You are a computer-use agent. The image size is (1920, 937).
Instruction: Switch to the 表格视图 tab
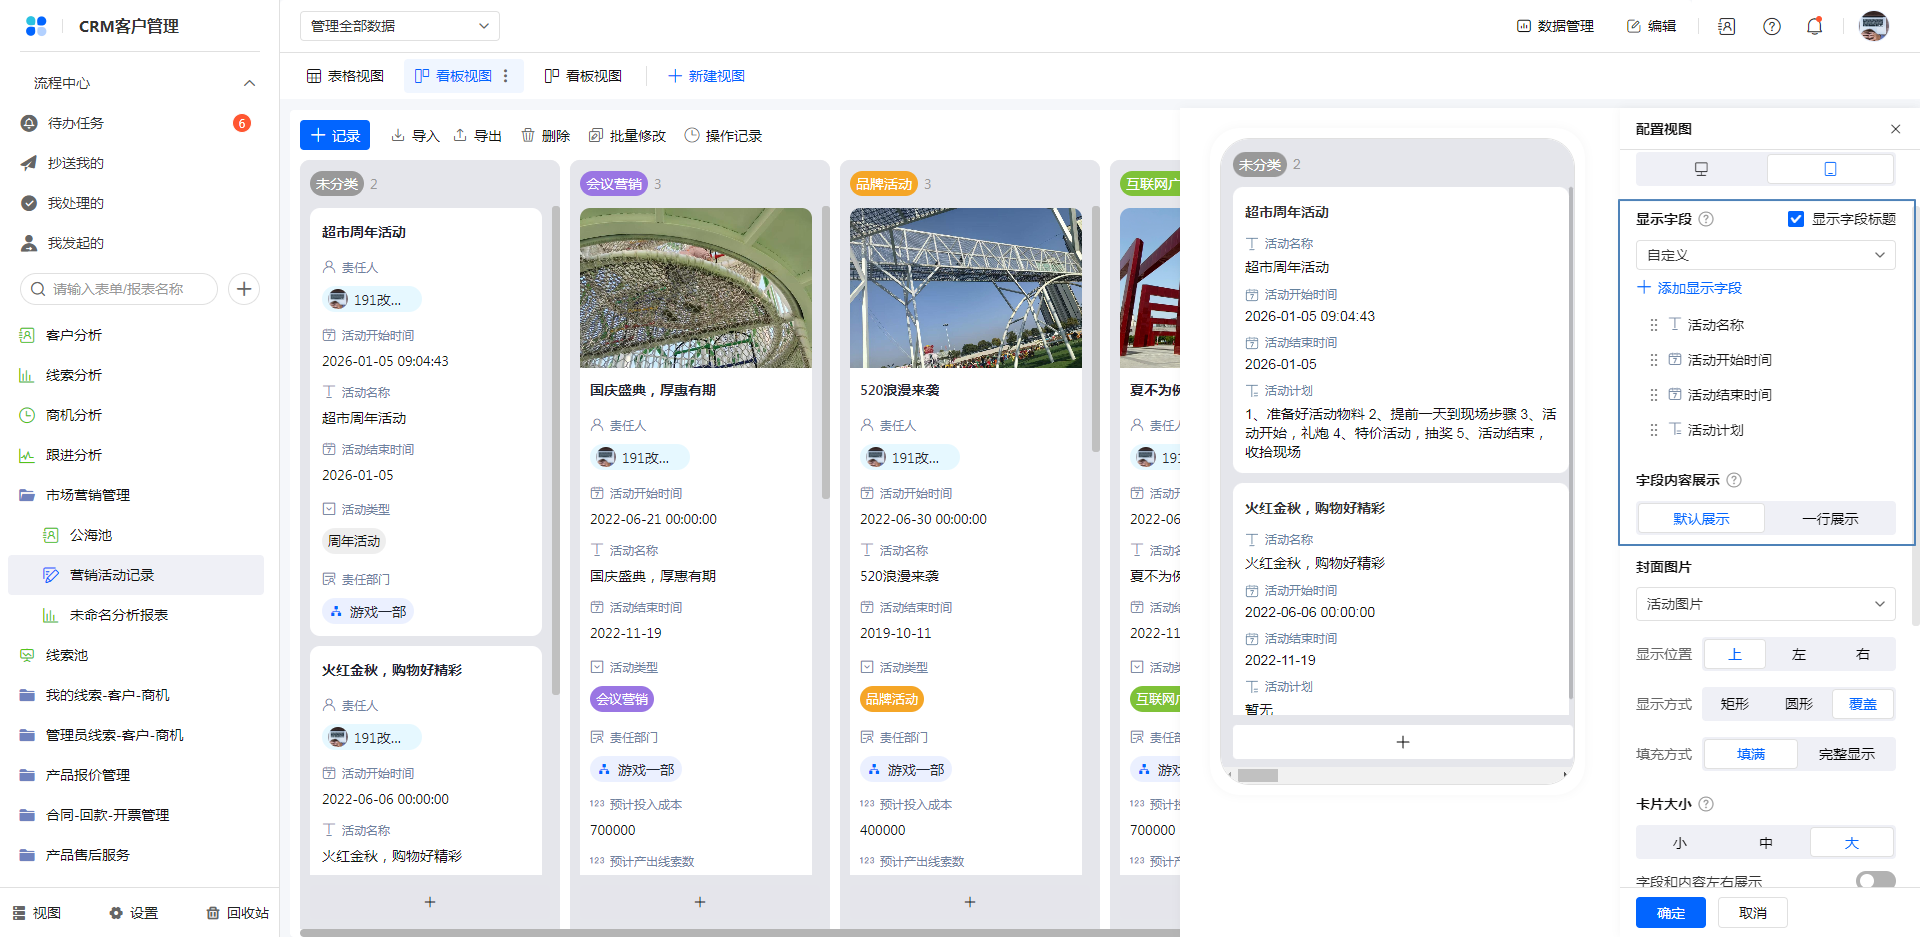point(345,76)
